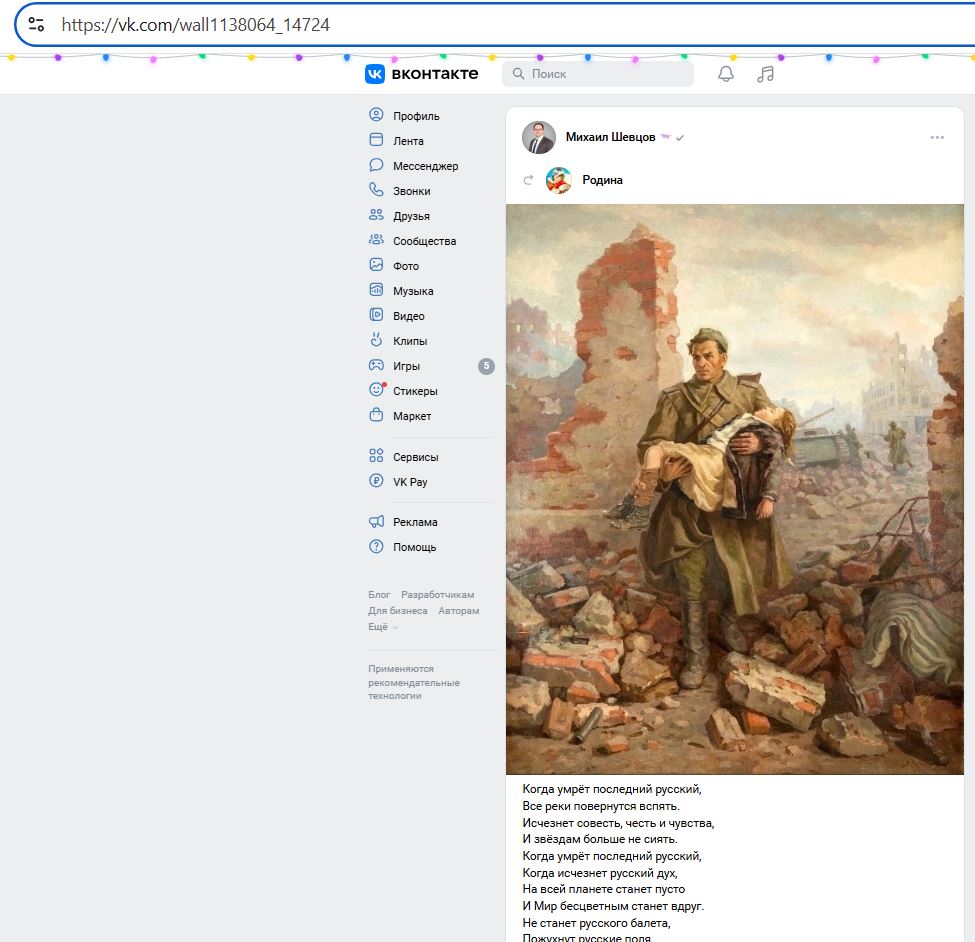This screenshot has width=975, height=942.
Task: Follow the Блог footer link
Action: click(x=379, y=594)
